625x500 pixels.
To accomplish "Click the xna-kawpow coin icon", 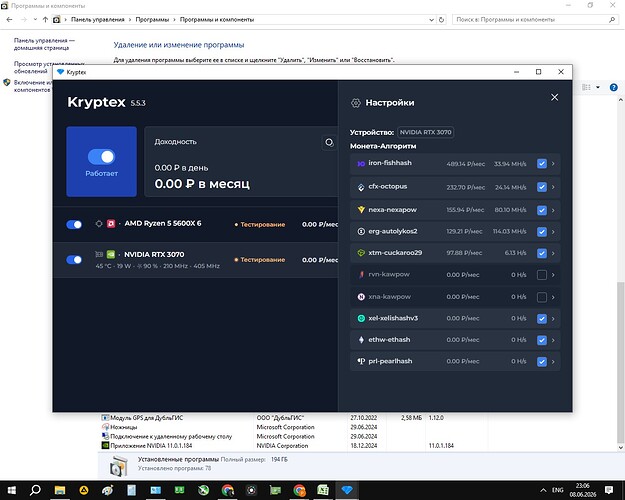I will pos(361,297).
